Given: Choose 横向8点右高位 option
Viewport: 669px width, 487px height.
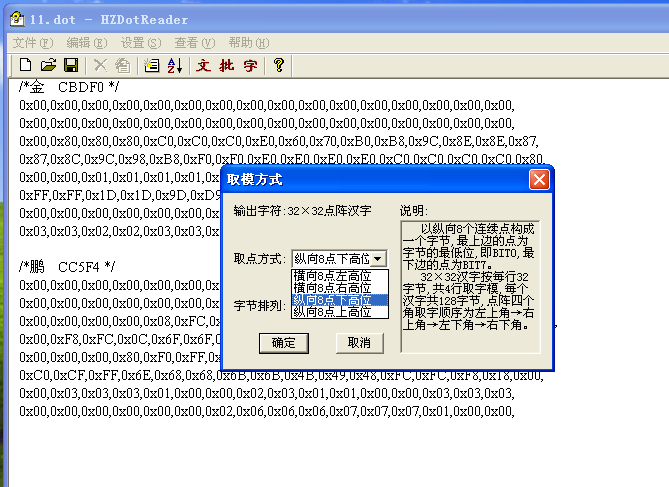Looking at the screenshot, I should pyautogui.click(x=331, y=287).
